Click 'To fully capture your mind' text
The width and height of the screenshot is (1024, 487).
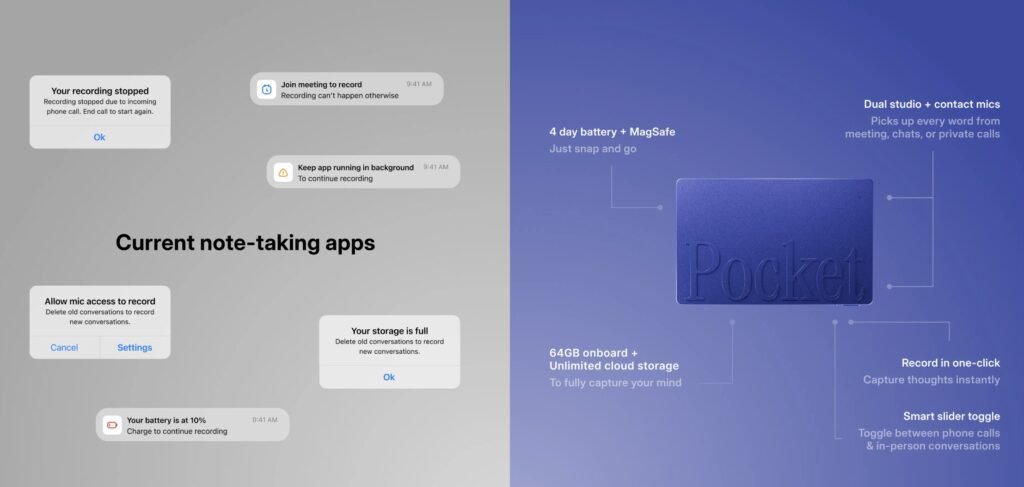point(615,383)
